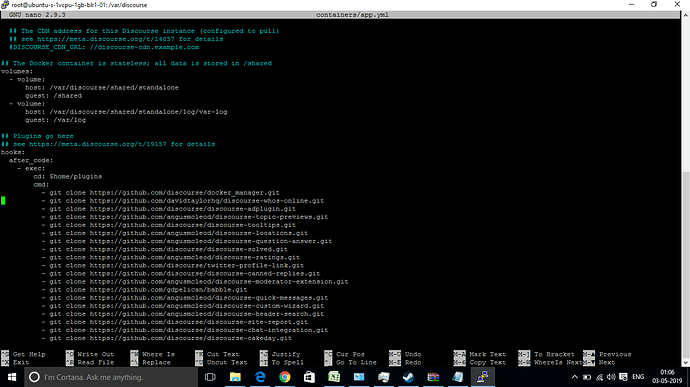Click the 'Read File' nano shortcut

pyautogui.click(x=95, y=362)
